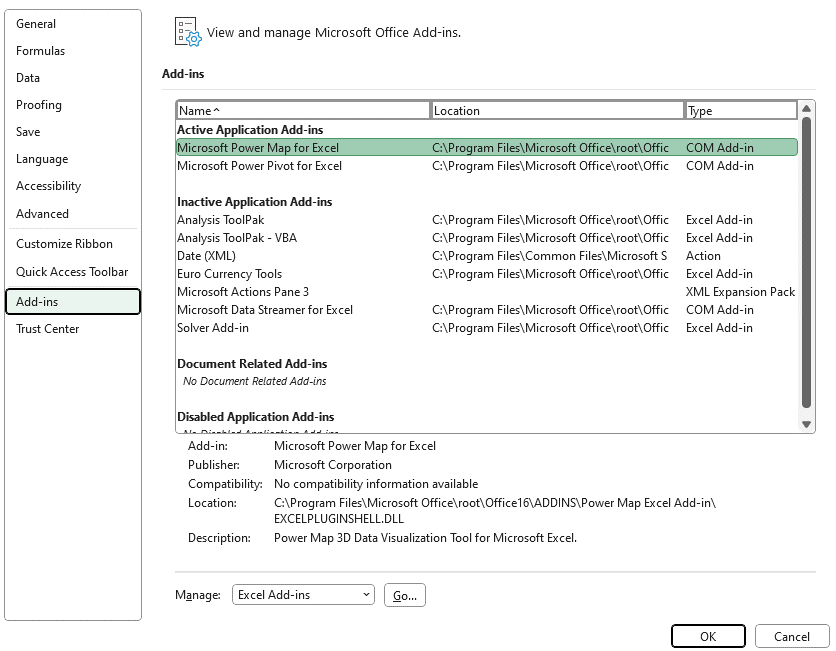This screenshot has width=836, height=651.
Task: Select Microsoft Power Map for Excel row
Action: [x=487, y=148]
